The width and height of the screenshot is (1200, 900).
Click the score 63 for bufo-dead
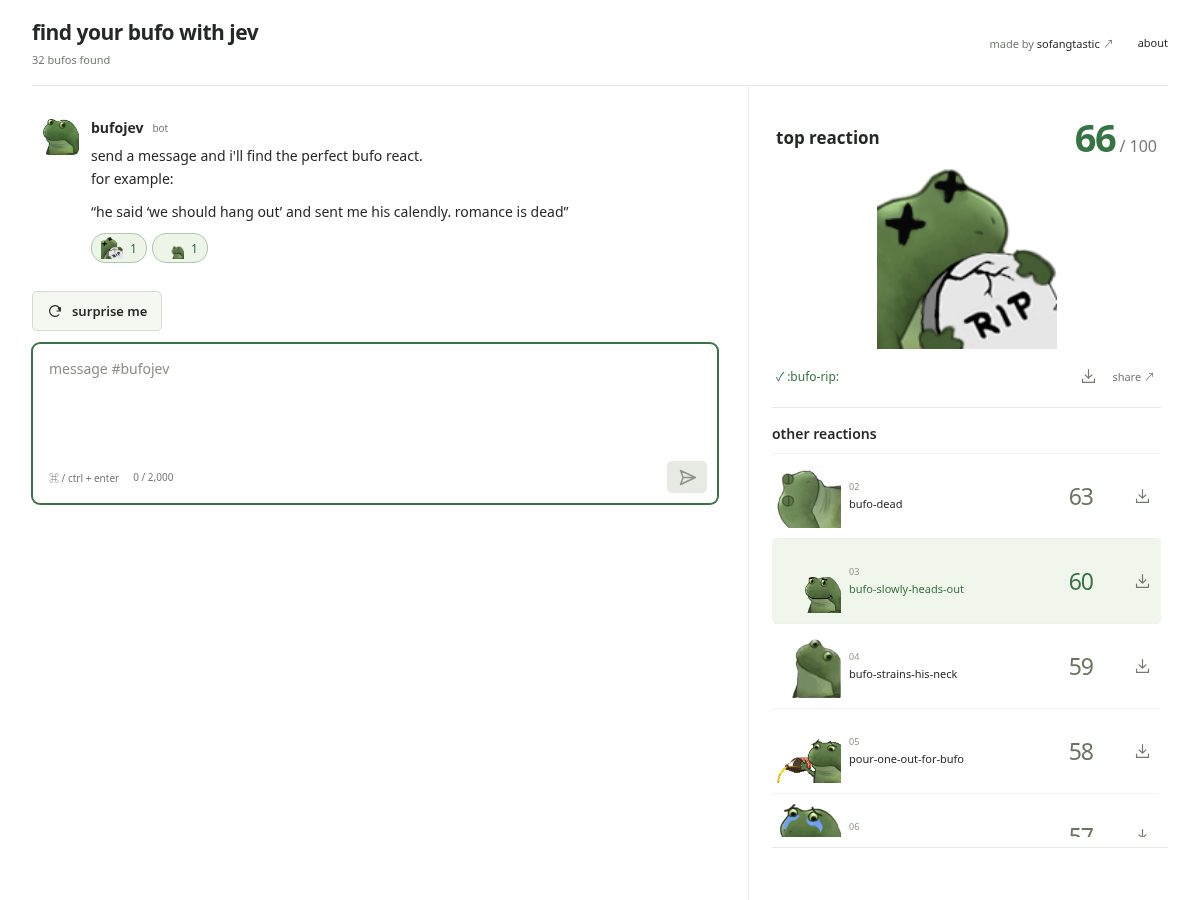coord(1081,496)
